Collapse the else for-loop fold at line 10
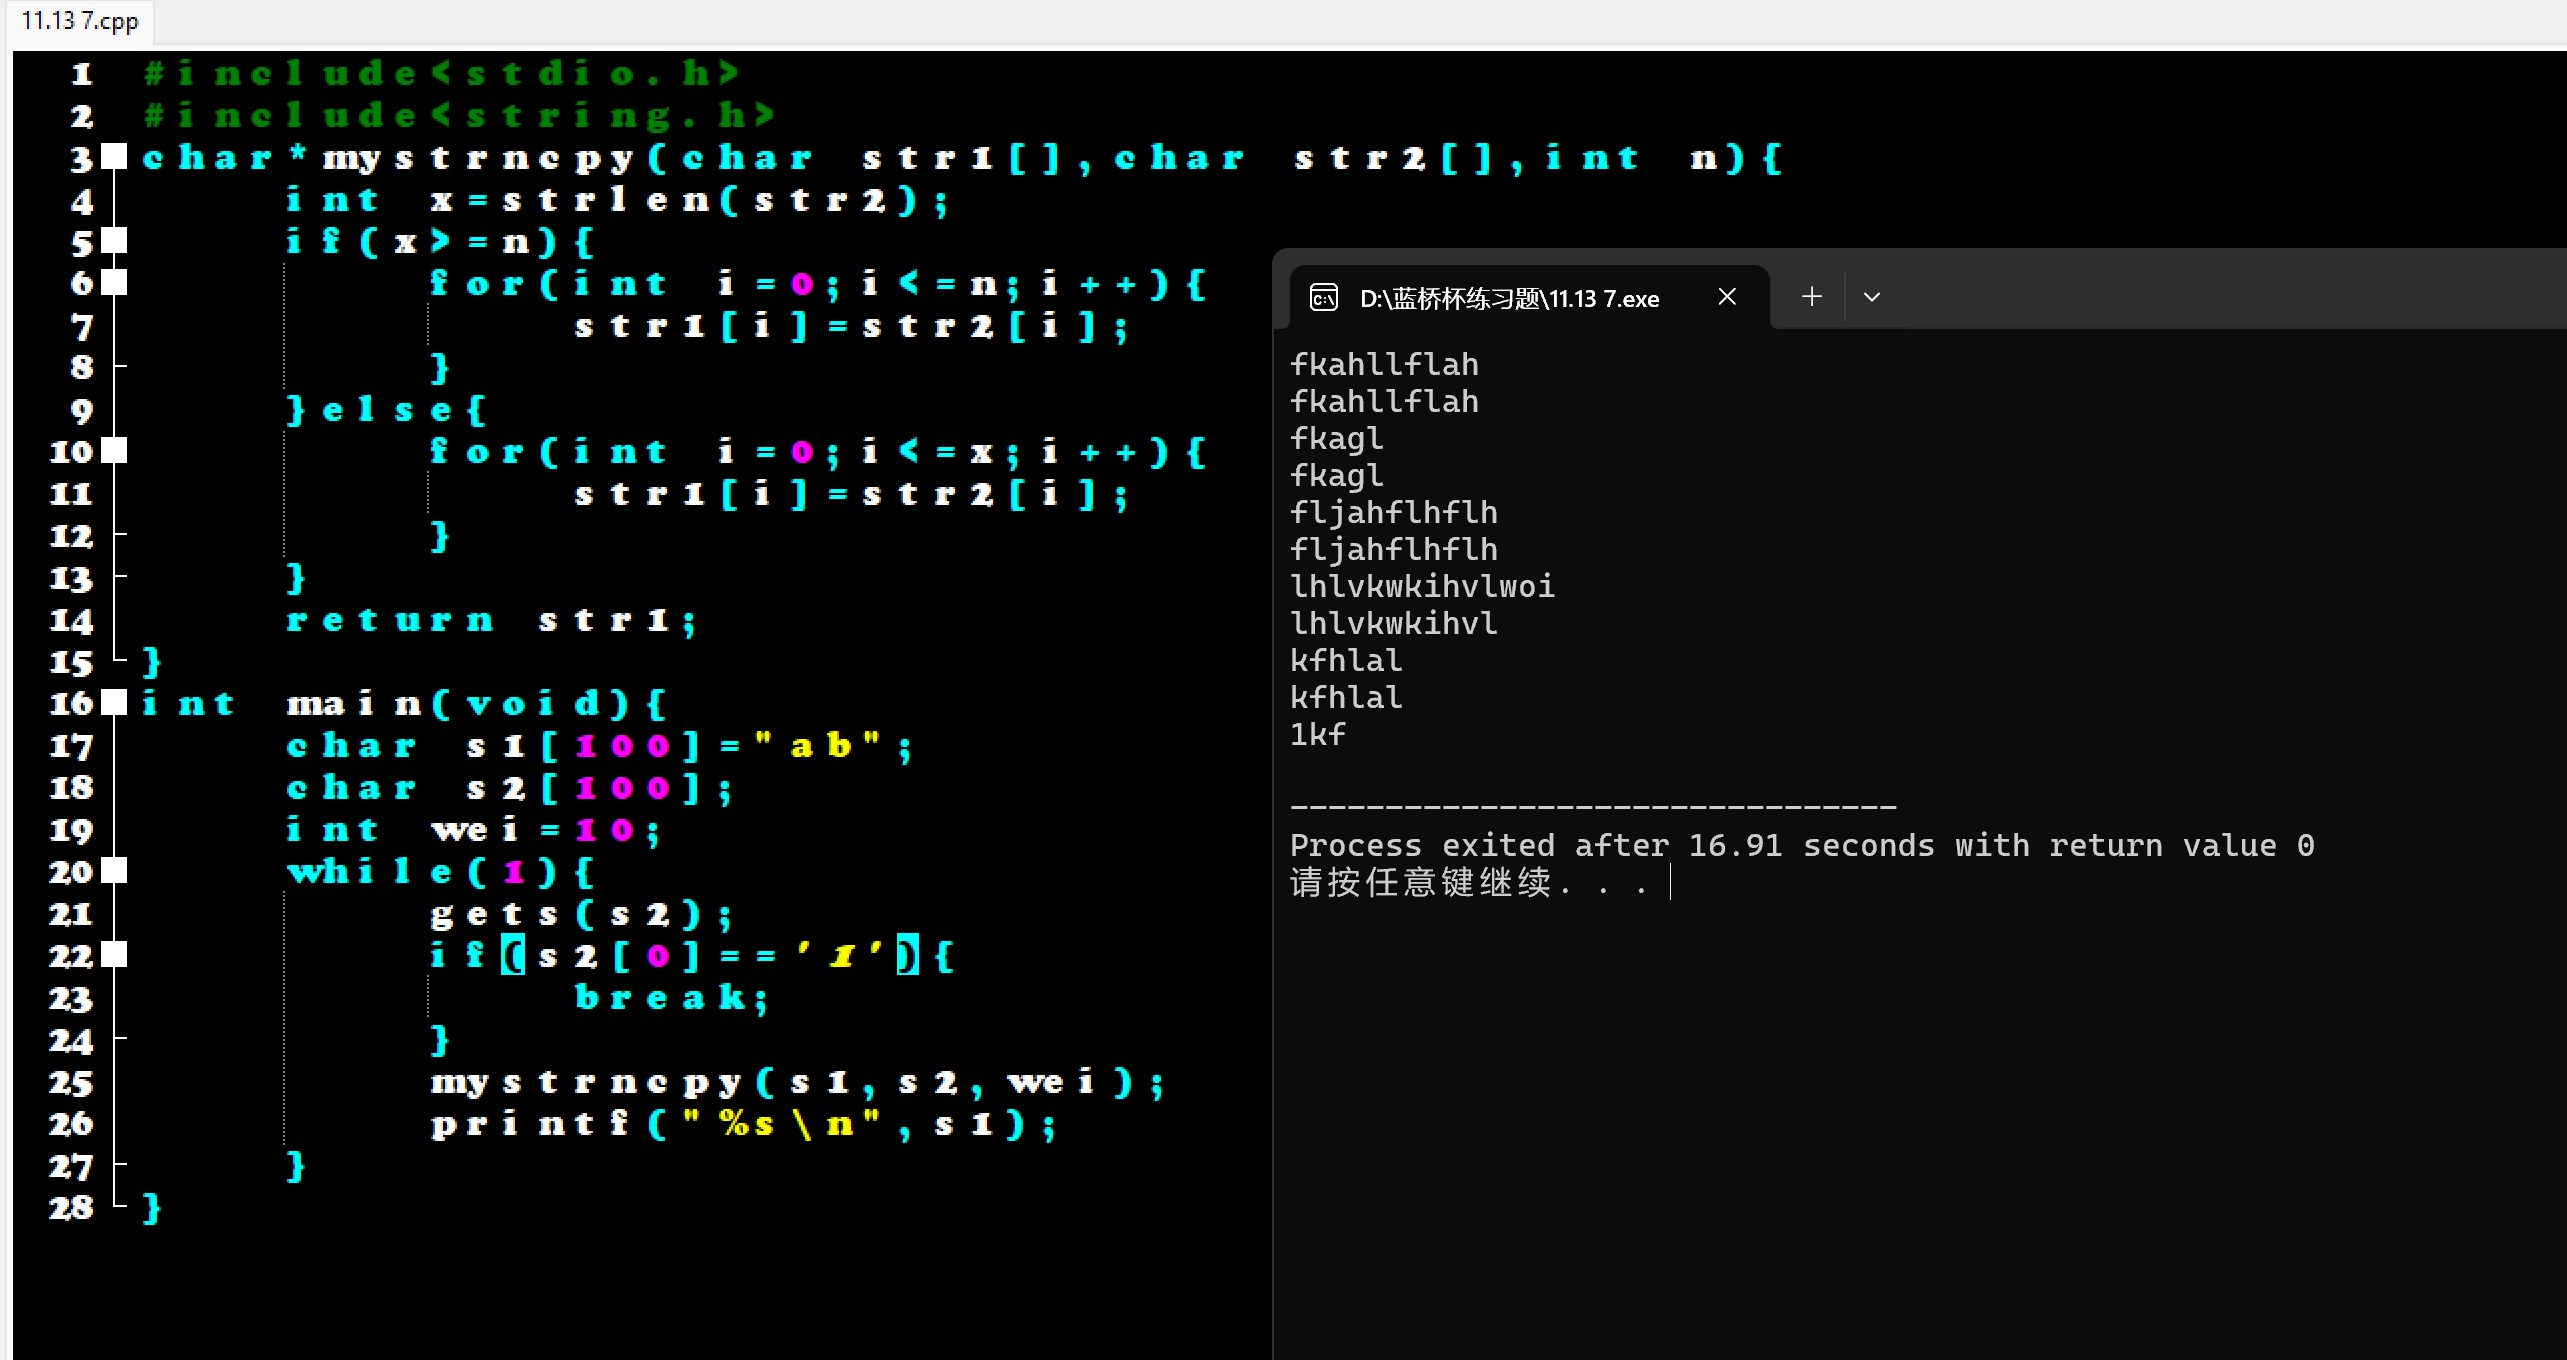 [x=115, y=451]
